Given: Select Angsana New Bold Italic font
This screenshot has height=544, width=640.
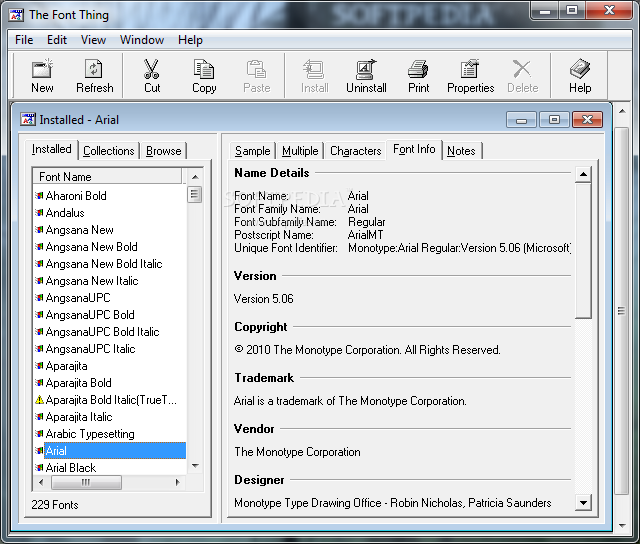Looking at the screenshot, I should (104, 264).
